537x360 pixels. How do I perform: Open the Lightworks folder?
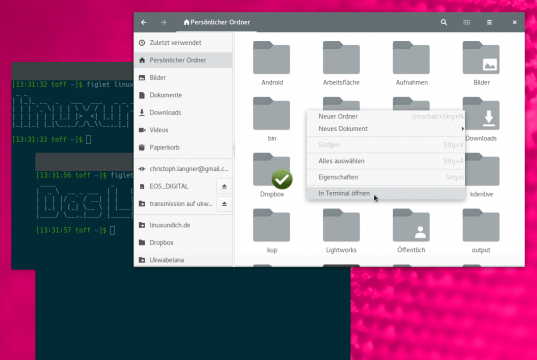pos(341,231)
